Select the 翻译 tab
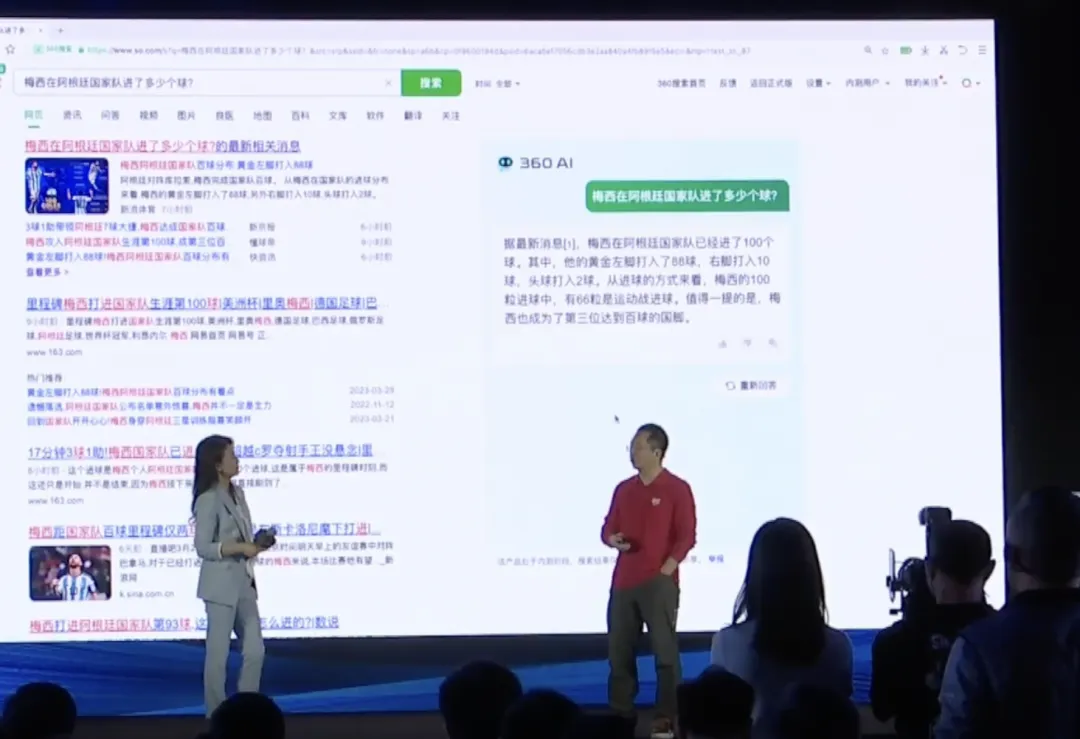 (413, 115)
